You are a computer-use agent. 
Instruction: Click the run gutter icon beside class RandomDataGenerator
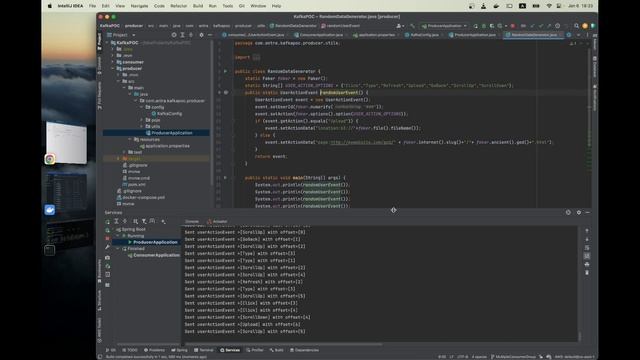[225, 71]
